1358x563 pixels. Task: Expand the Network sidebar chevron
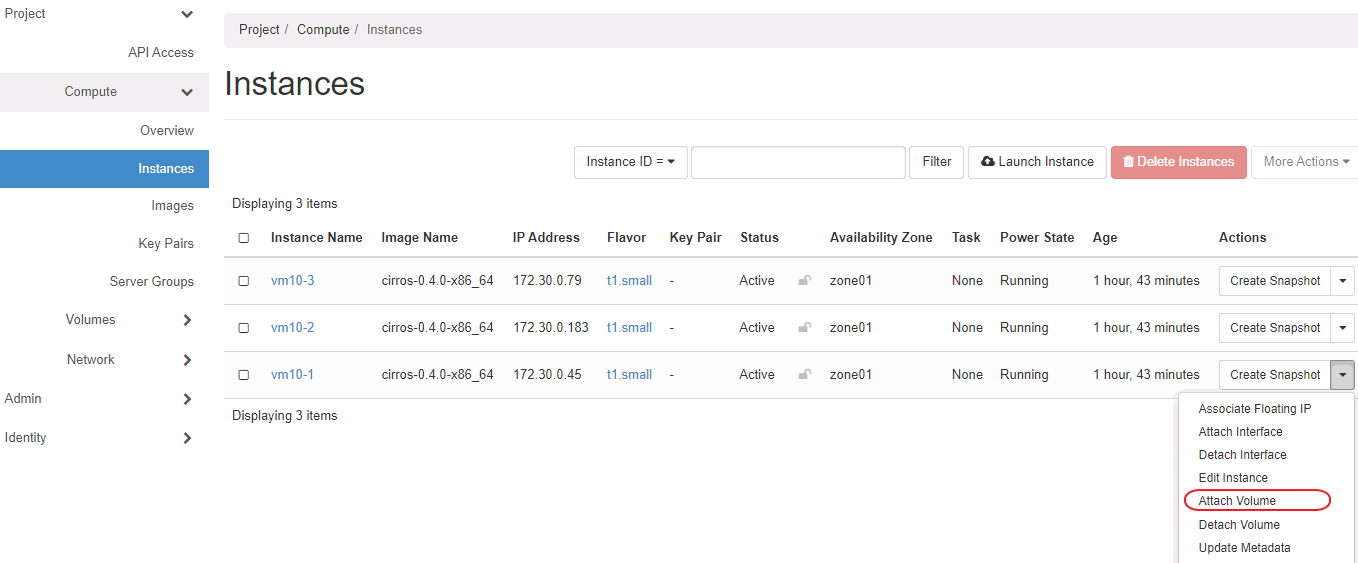[187, 360]
